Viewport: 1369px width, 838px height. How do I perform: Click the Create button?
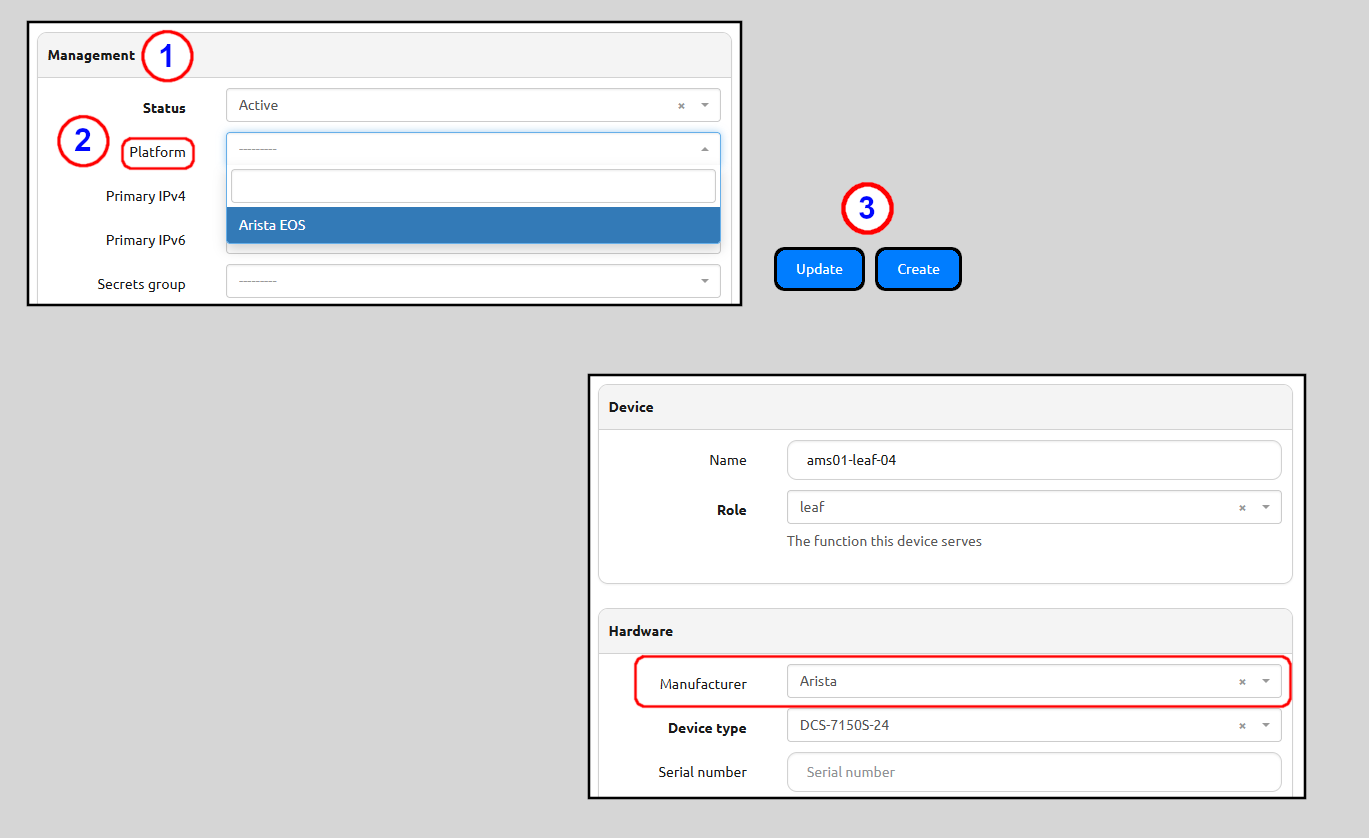pos(917,268)
